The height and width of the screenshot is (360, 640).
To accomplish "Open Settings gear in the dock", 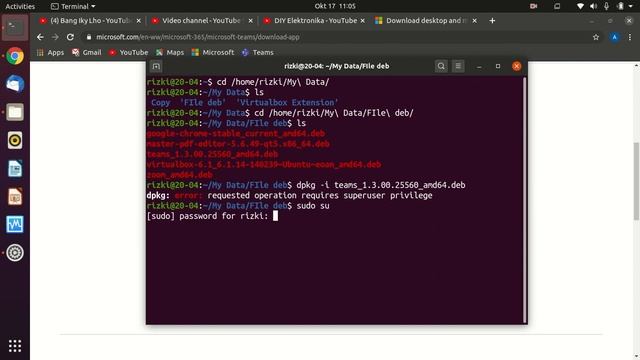I will point(15,253).
